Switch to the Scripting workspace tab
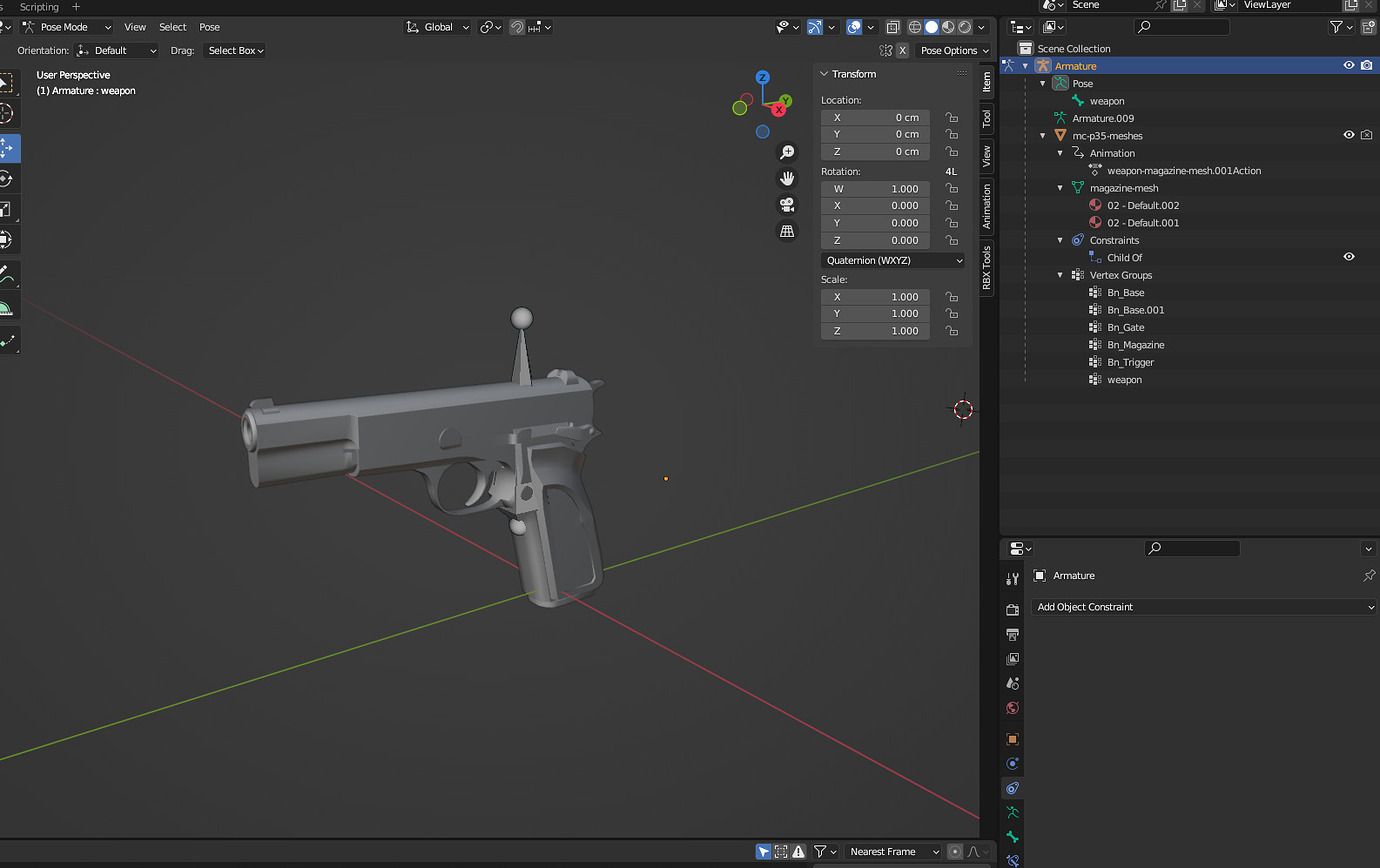Viewport: 1380px width, 868px height. tap(40, 7)
